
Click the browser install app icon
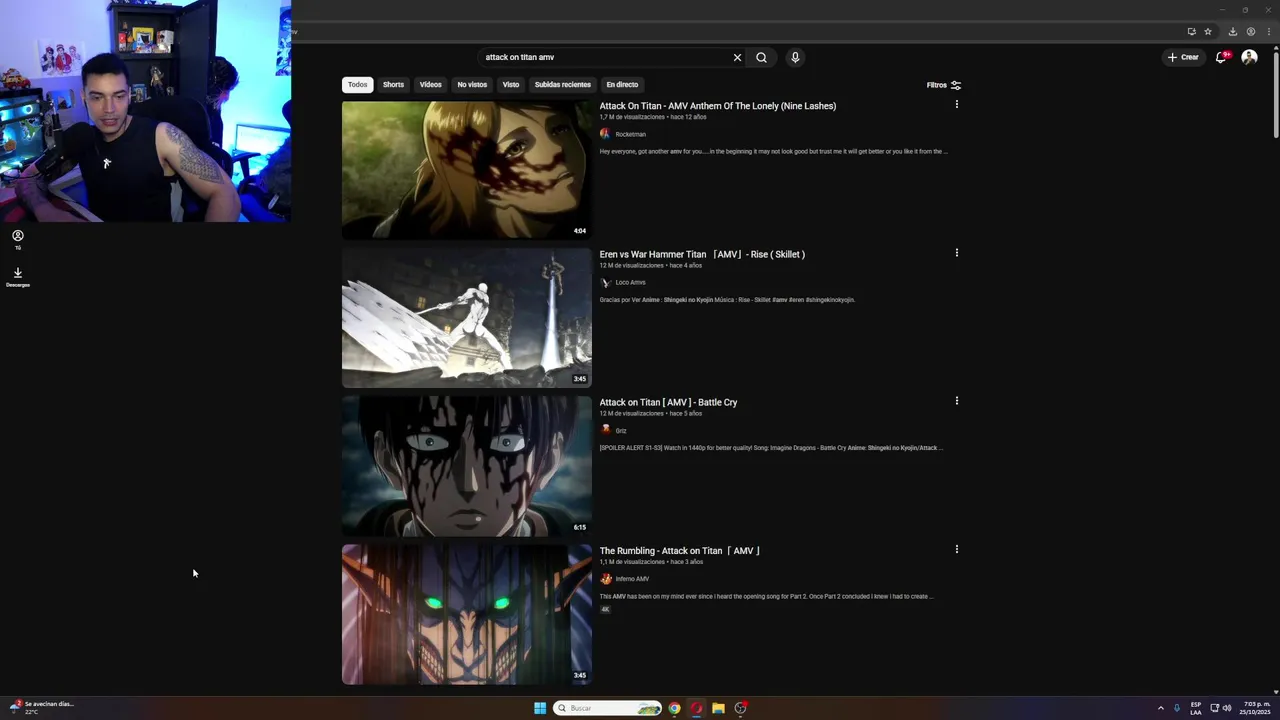click(1191, 31)
